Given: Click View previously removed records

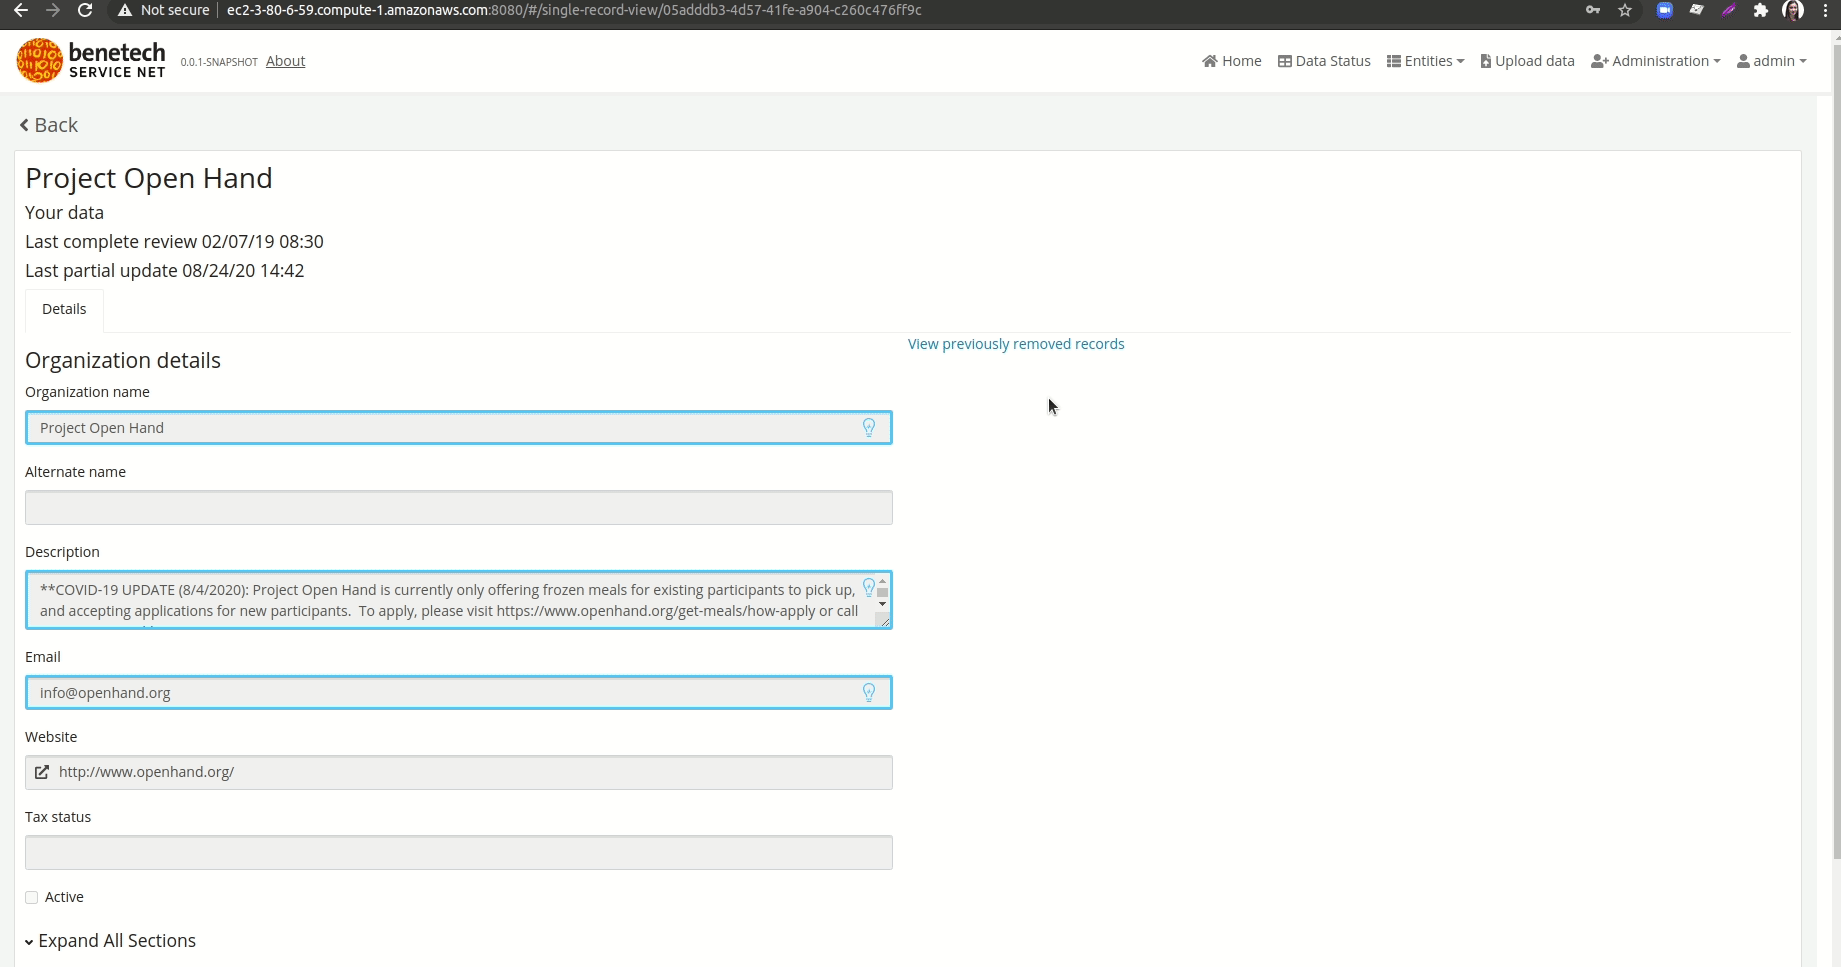Looking at the screenshot, I should pyautogui.click(x=1015, y=343).
